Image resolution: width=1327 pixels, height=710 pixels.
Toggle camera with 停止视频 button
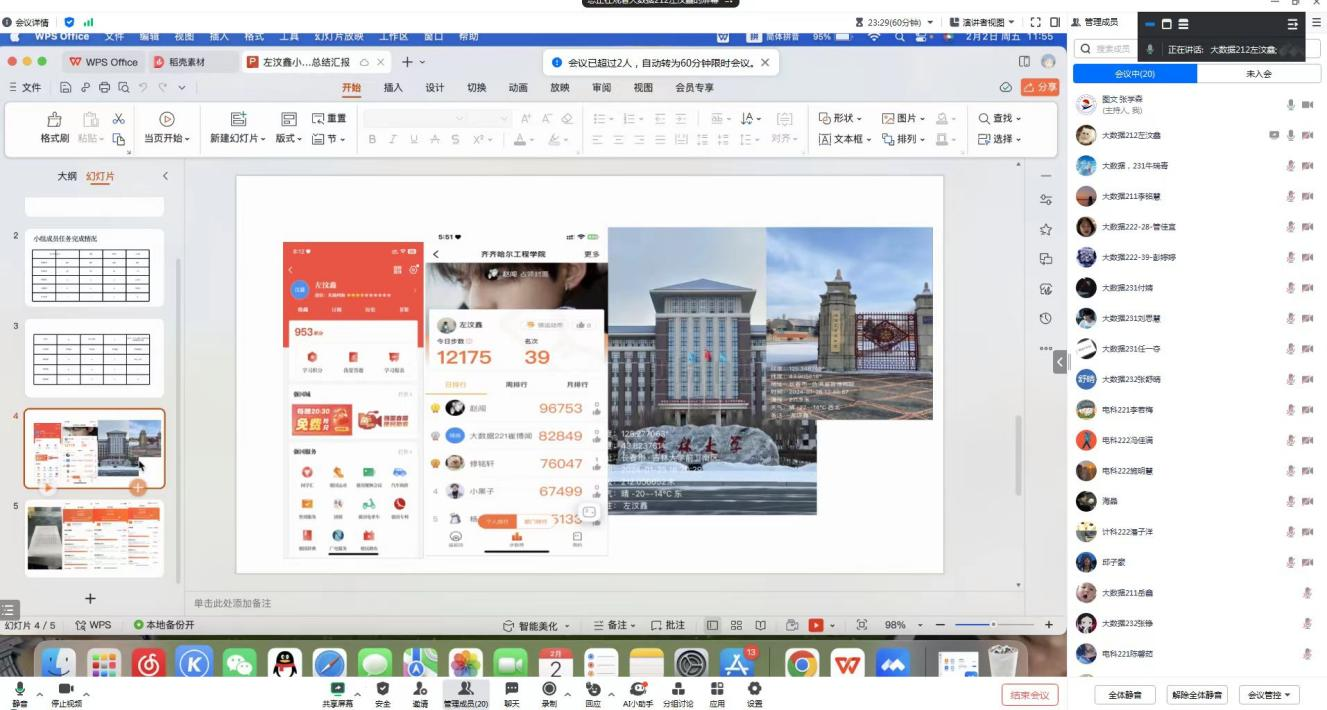pos(66,689)
